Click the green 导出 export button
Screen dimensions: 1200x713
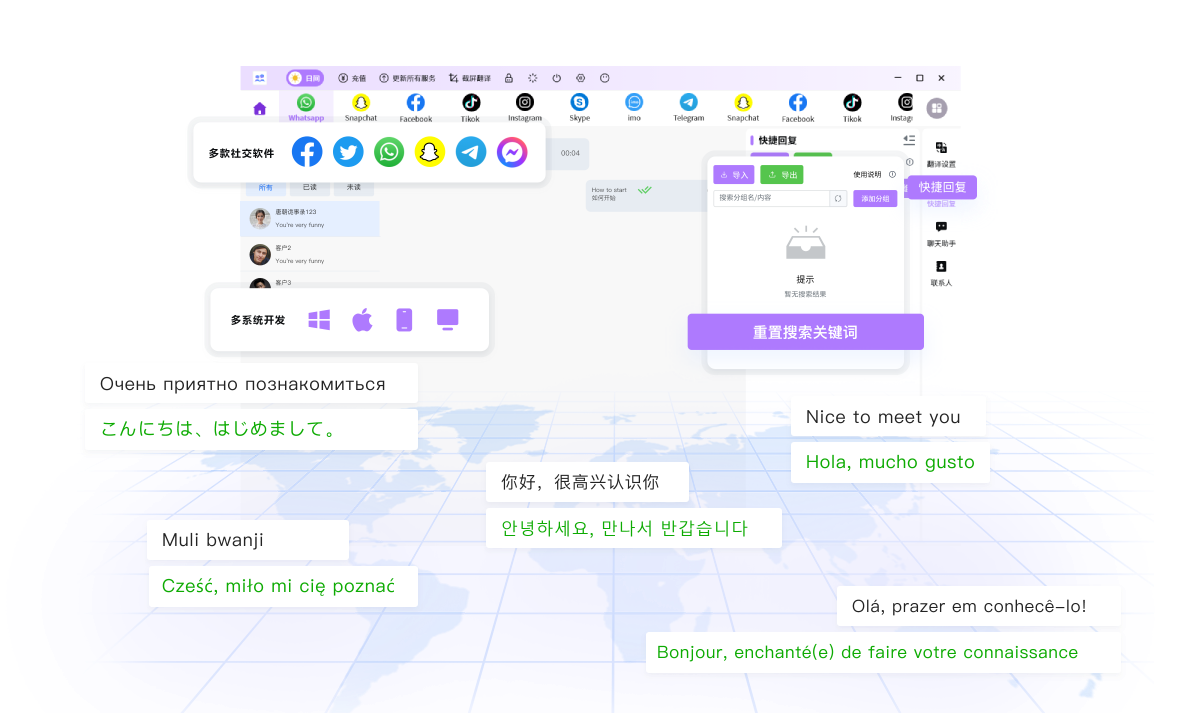pyautogui.click(x=782, y=175)
